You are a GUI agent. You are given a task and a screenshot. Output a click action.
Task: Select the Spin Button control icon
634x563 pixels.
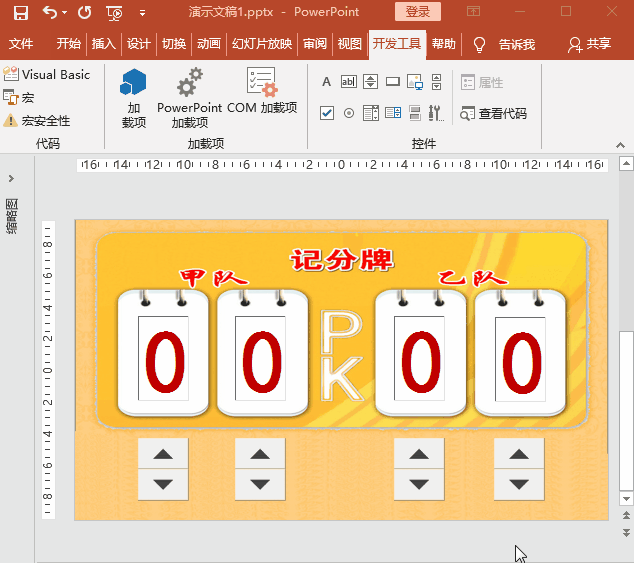point(370,82)
